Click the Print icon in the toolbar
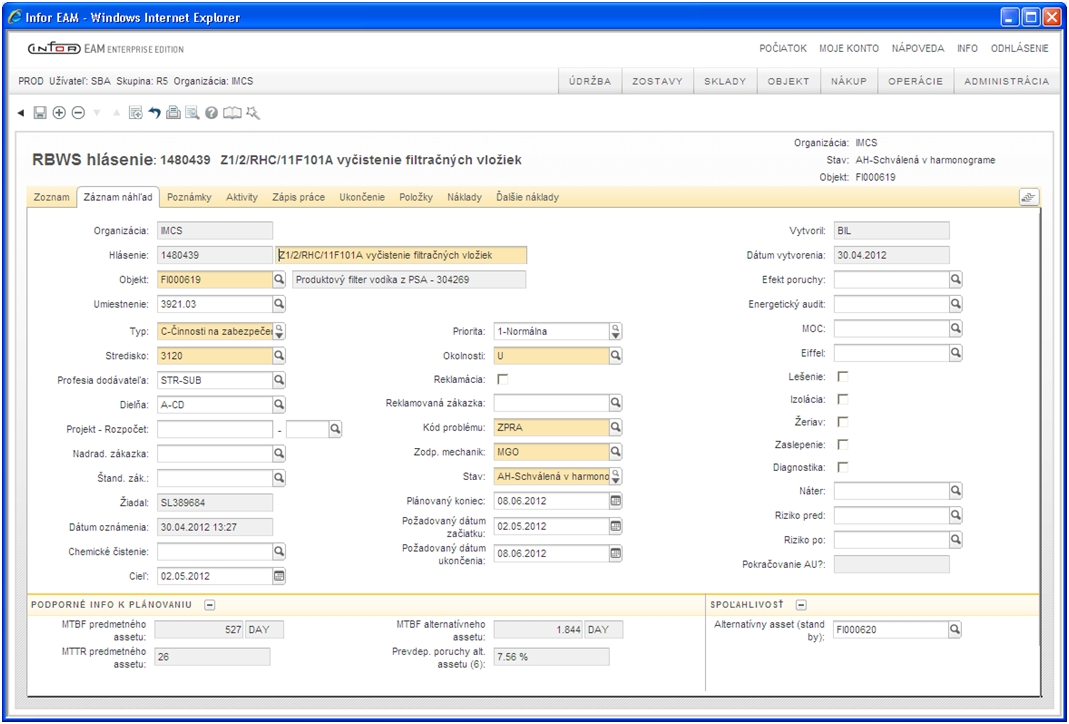The height and width of the screenshot is (724, 1069). tap(173, 113)
